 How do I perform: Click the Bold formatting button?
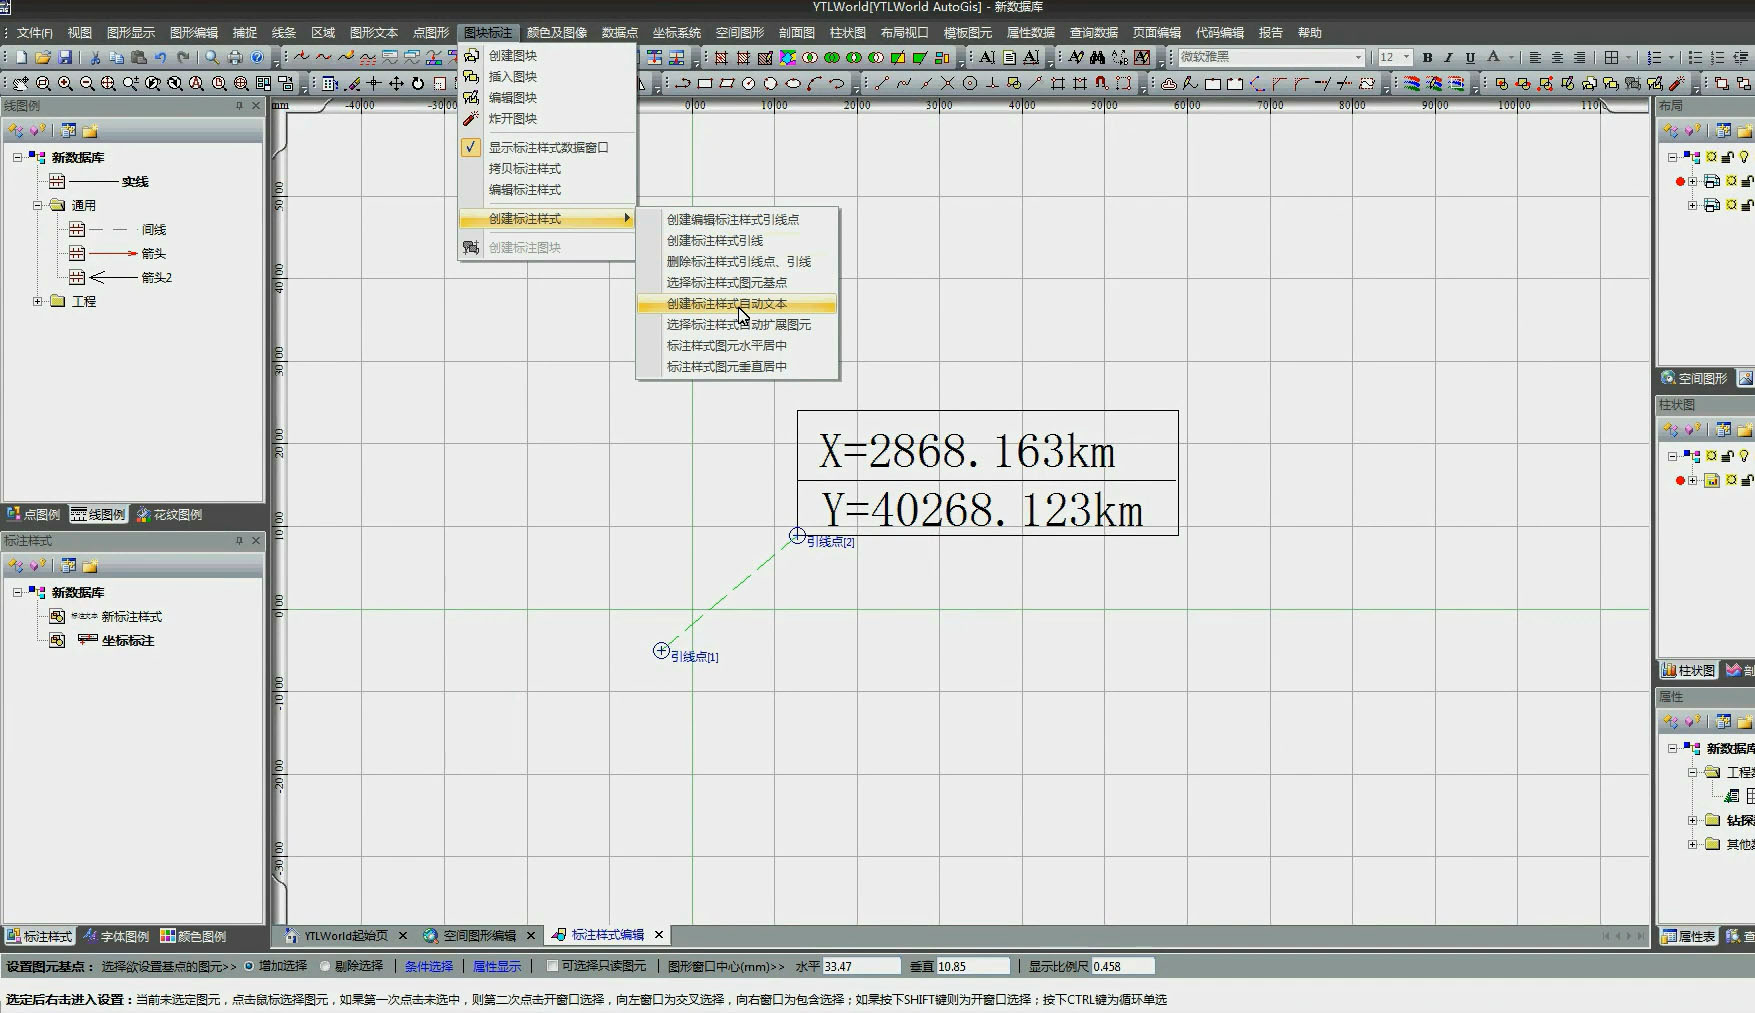coord(1427,57)
